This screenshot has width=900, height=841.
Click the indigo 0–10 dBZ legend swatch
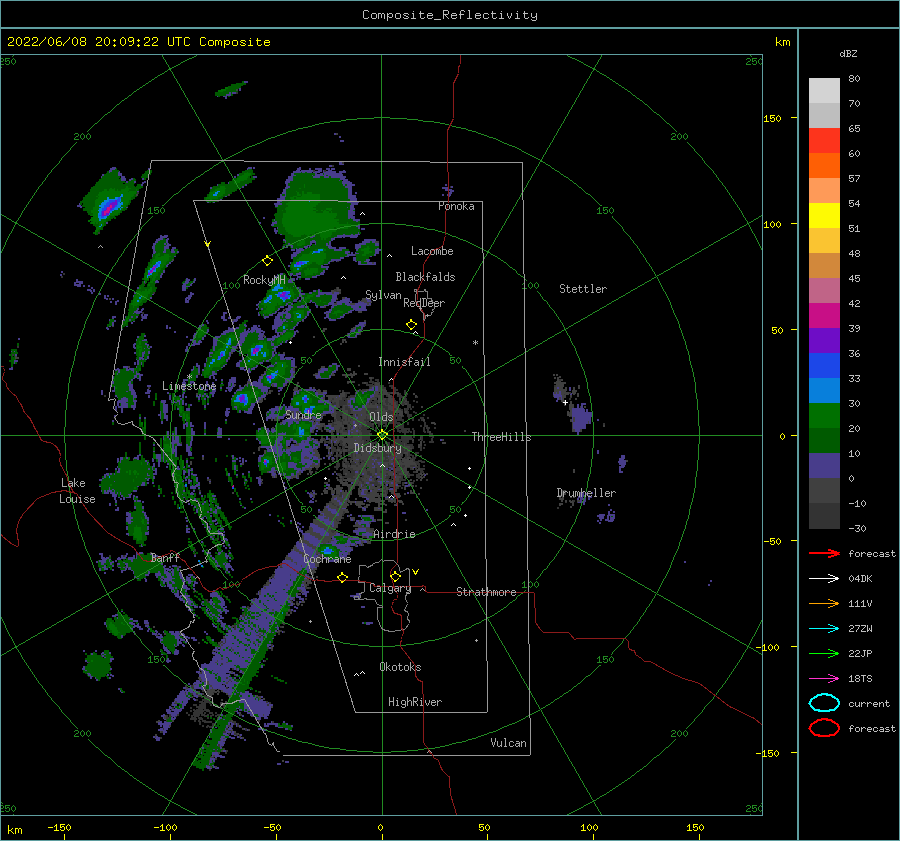click(x=824, y=466)
